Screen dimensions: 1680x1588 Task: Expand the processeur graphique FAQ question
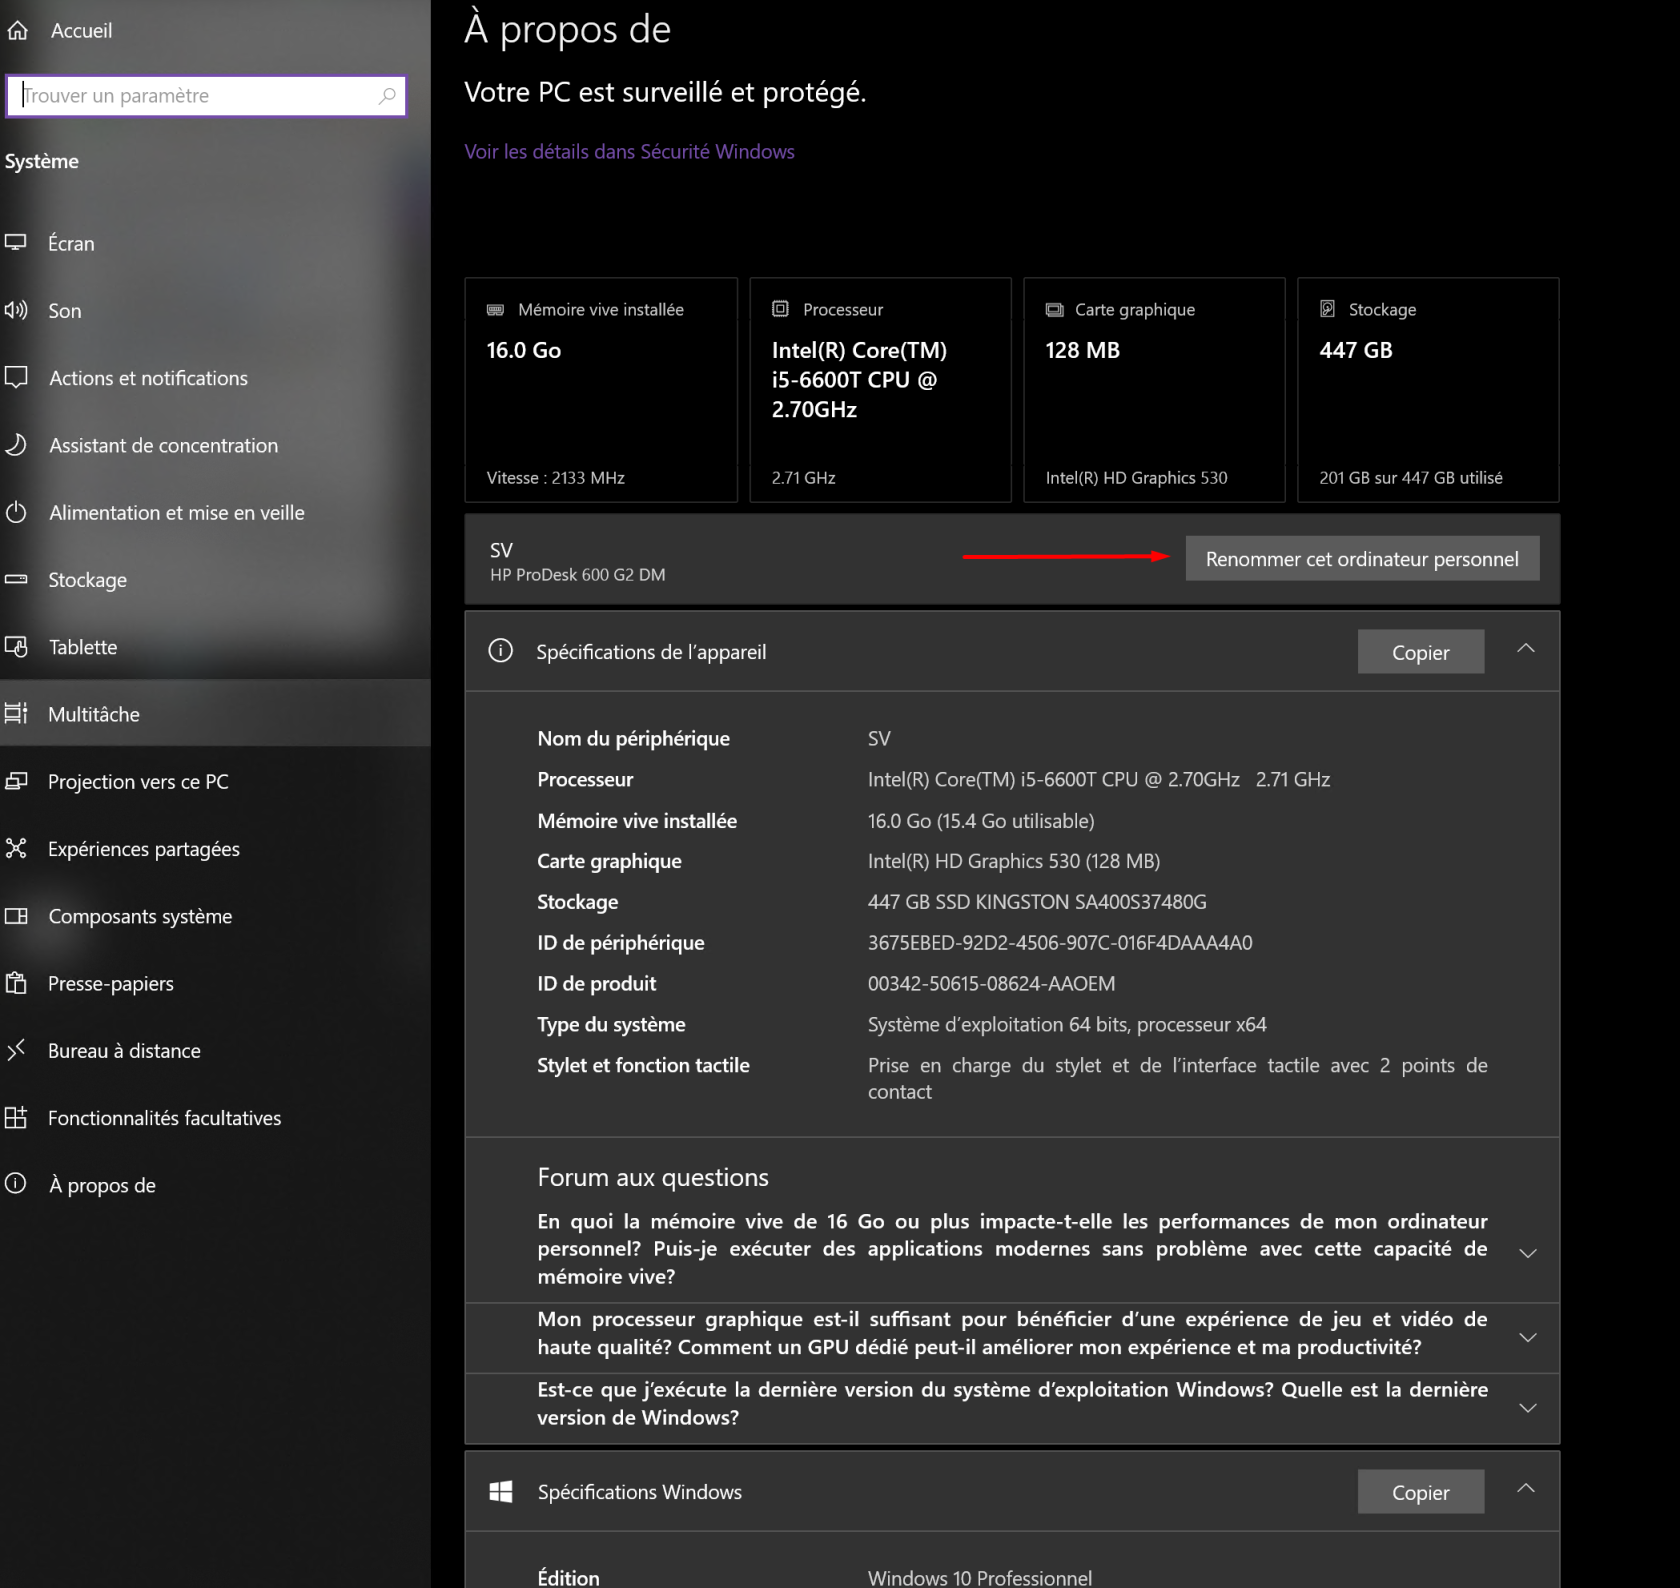1528,1337
